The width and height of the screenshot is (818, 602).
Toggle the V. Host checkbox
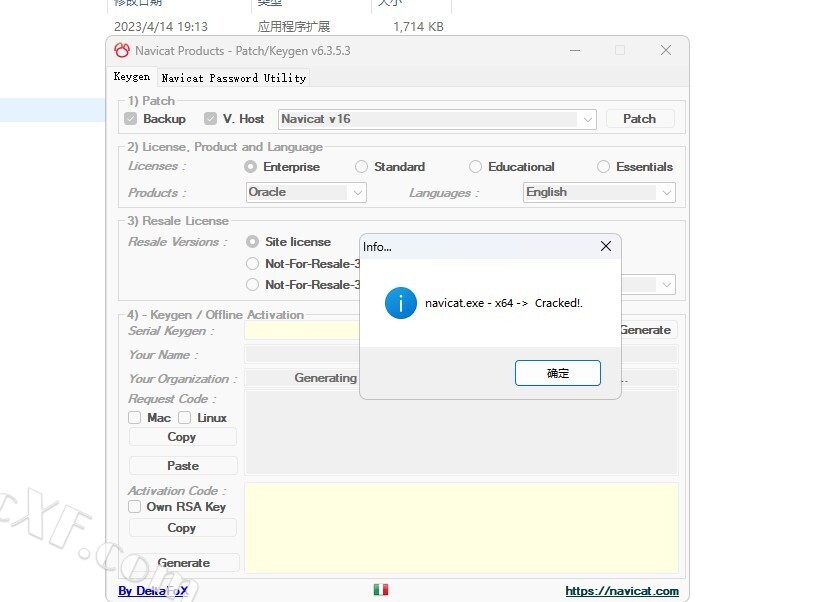[x=210, y=119]
